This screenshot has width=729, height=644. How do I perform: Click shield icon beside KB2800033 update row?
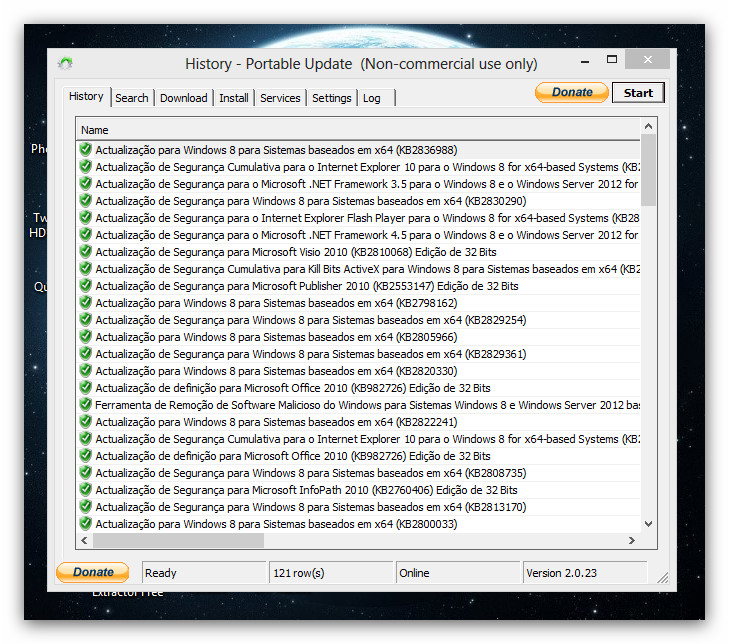[85, 524]
